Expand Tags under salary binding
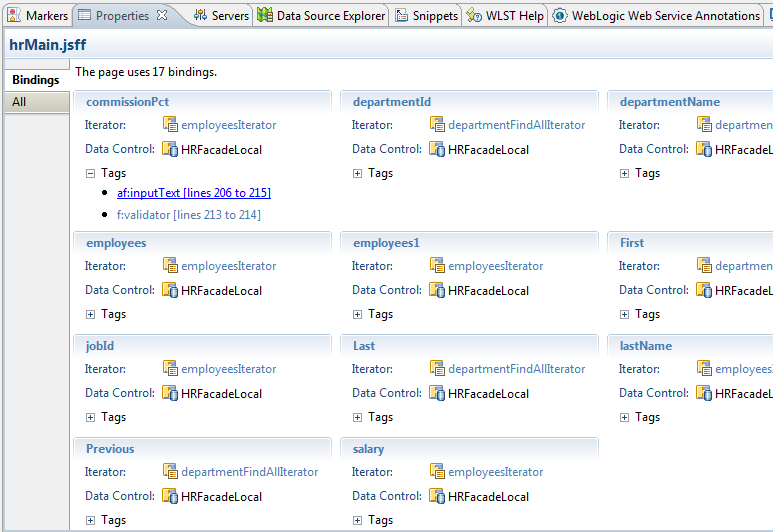 click(357, 521)
